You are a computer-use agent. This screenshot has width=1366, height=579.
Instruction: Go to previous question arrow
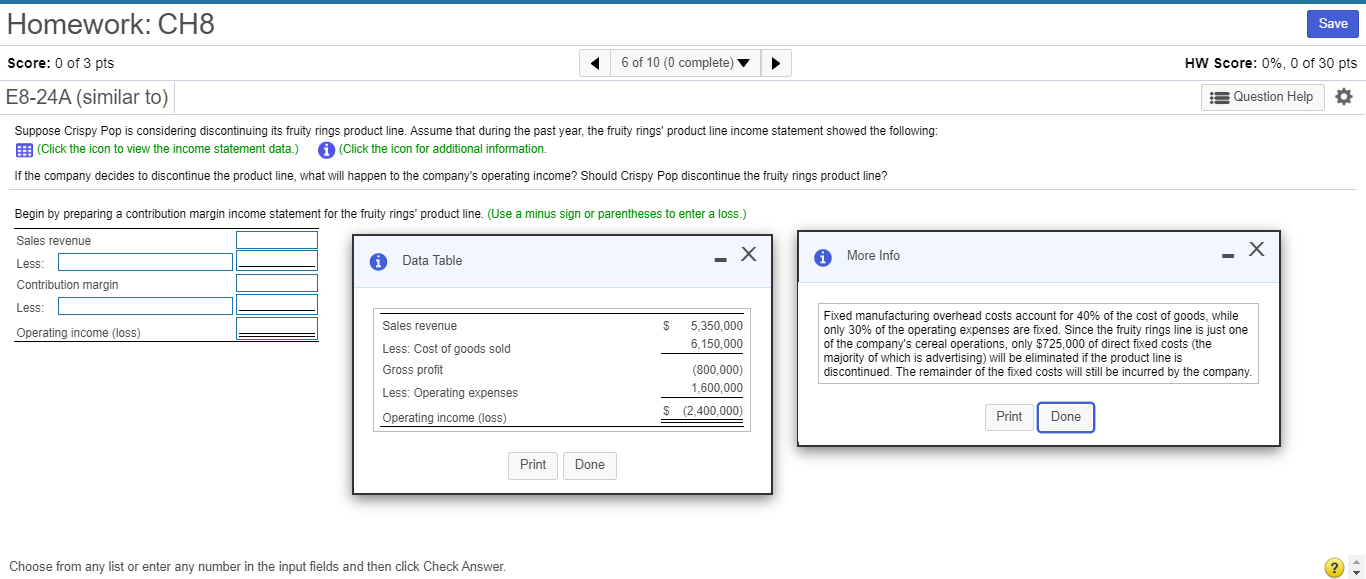595,63
